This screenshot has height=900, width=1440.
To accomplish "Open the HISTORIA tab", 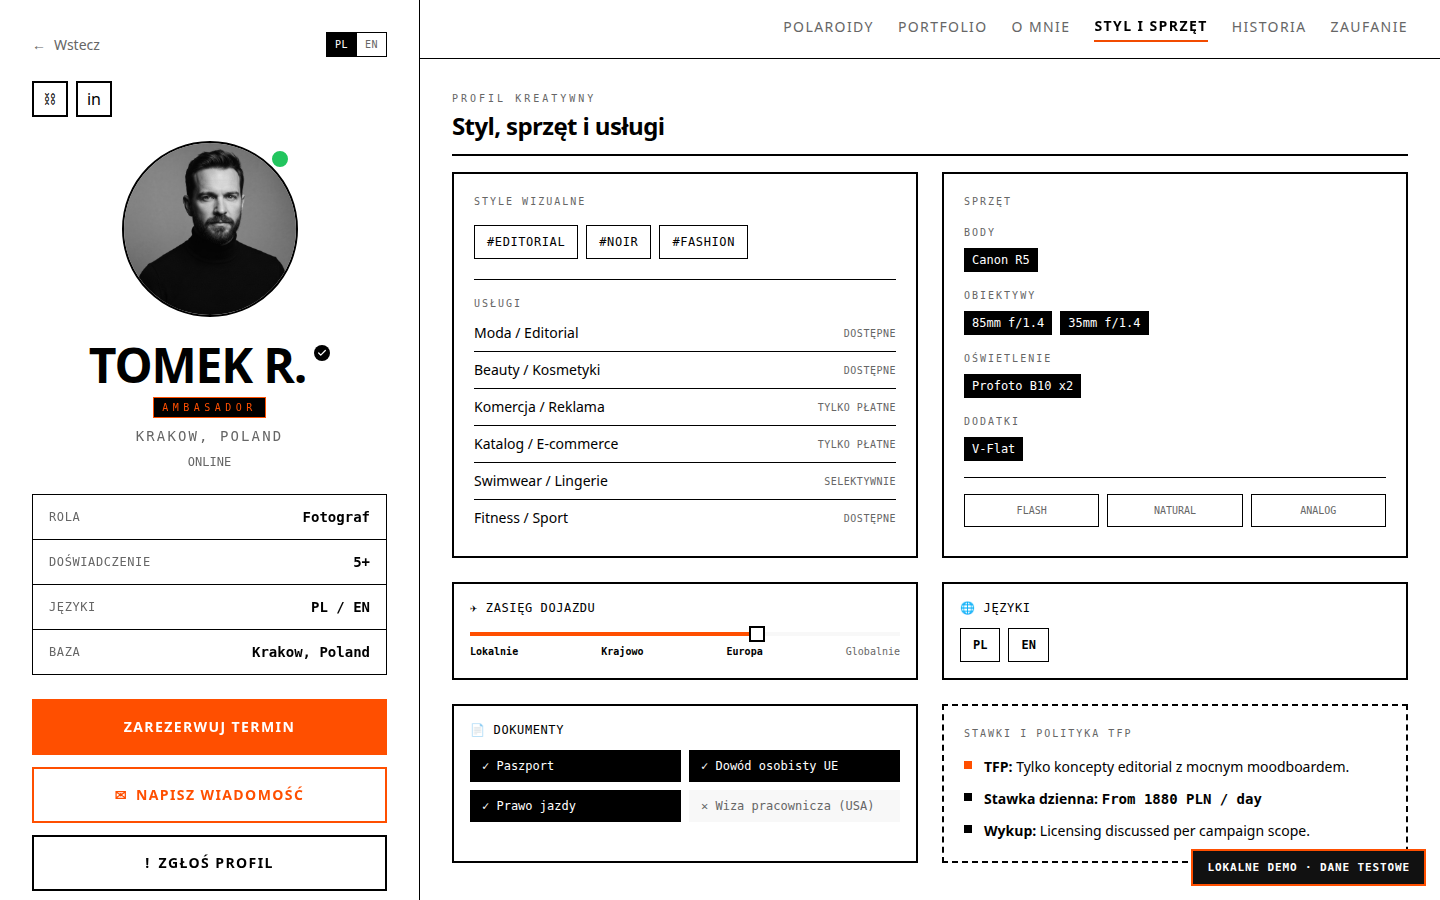I will point(1268,27).
